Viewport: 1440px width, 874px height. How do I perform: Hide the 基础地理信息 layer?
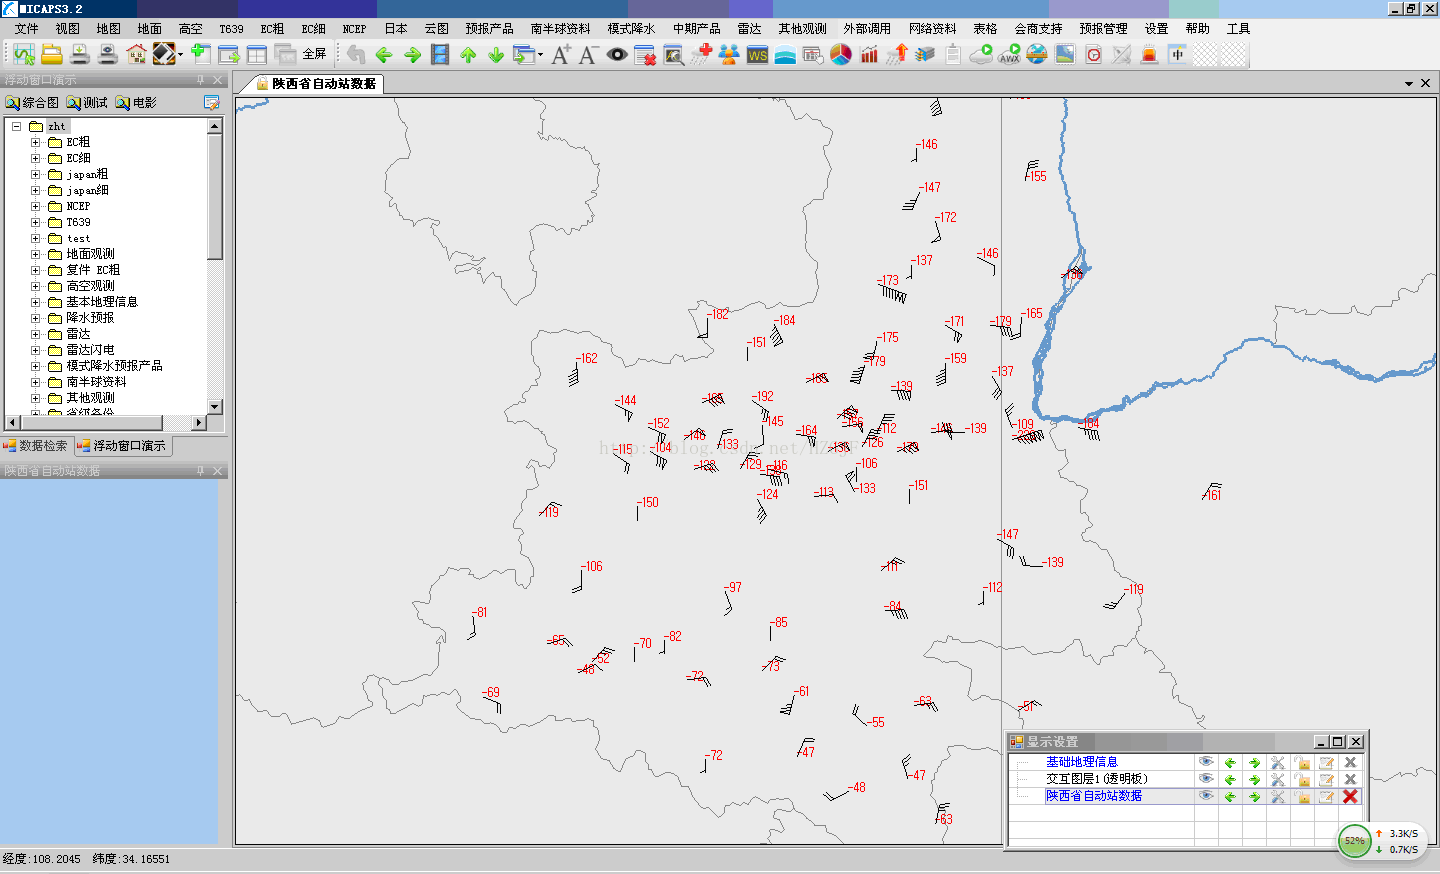pyautogui.click(x=1205, y=762)
